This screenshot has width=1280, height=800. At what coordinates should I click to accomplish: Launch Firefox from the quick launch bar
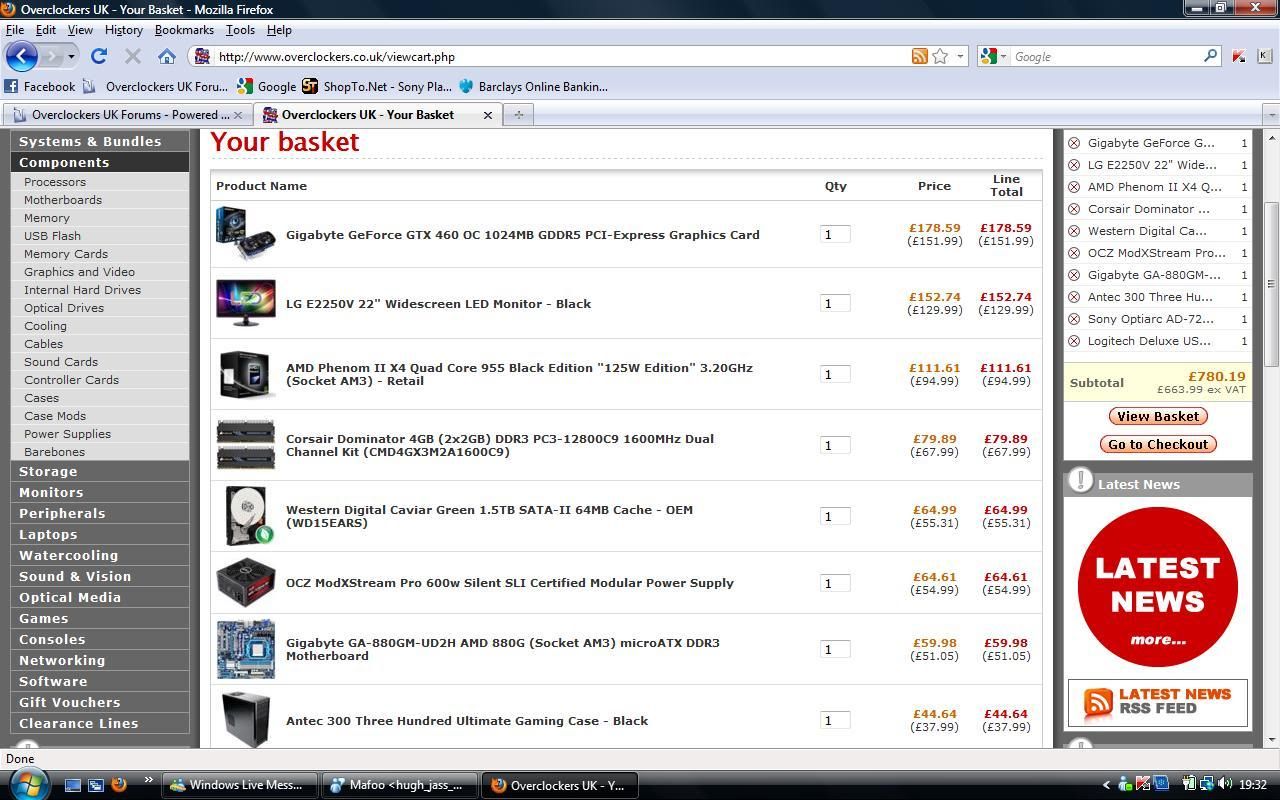pos(118,785)
